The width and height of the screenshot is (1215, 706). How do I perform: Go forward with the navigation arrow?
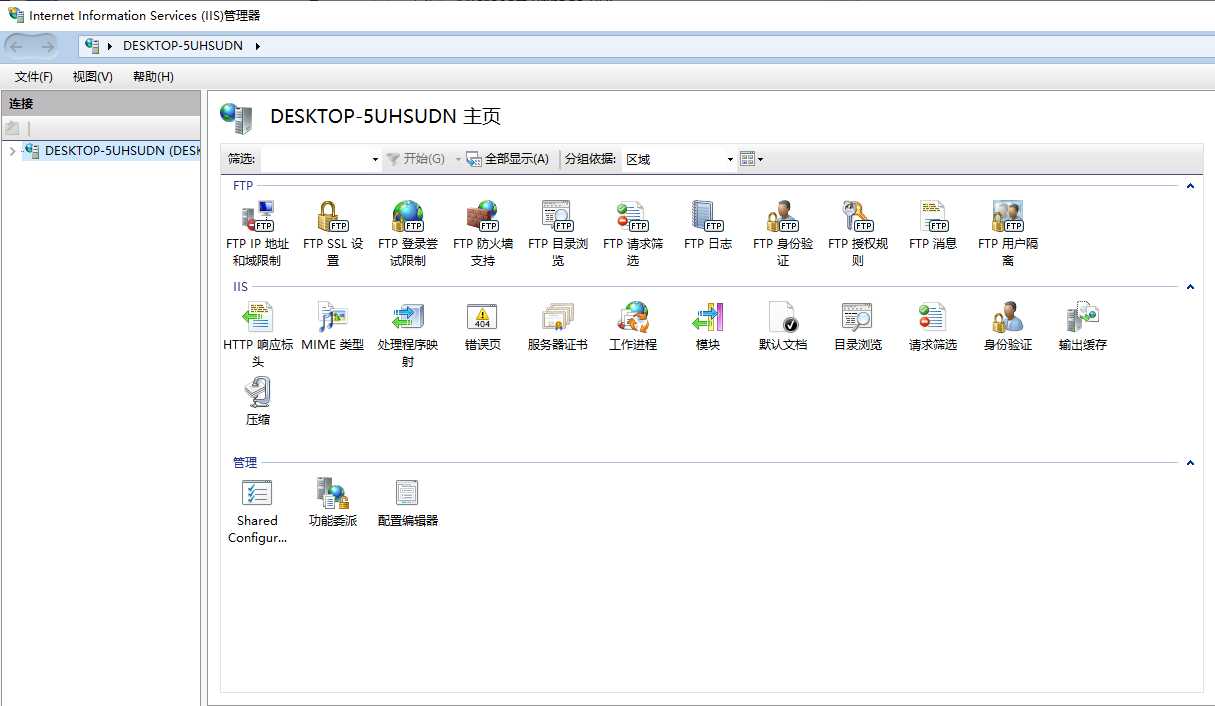click(x=46, y=46)
